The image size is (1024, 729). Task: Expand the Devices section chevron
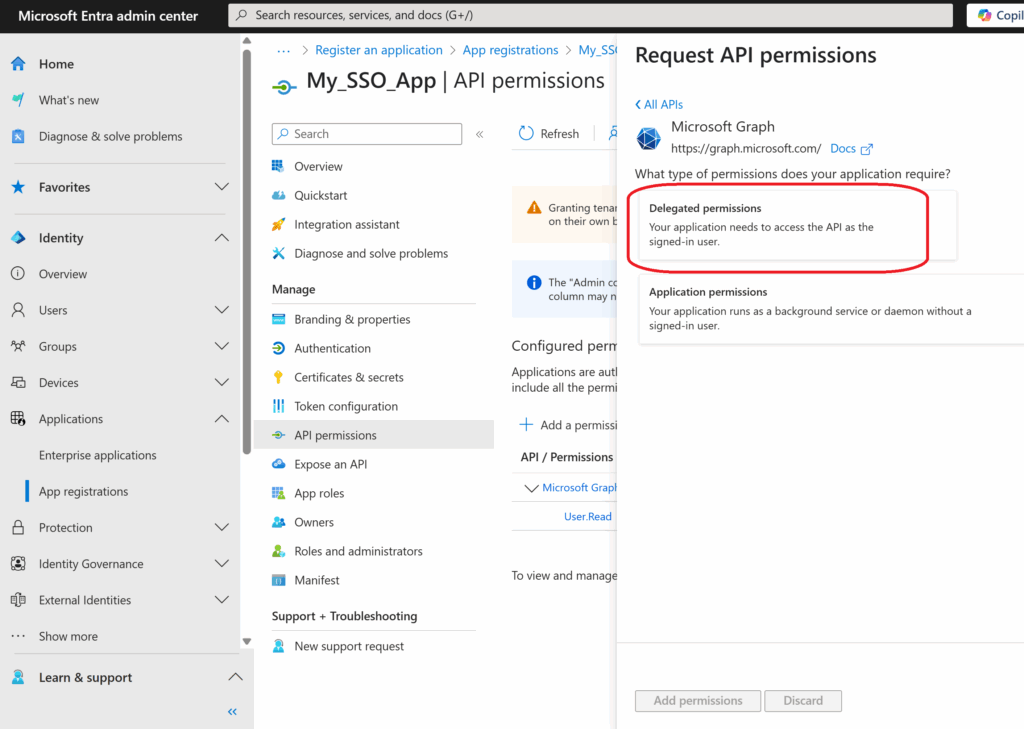(x=222, y=382)
